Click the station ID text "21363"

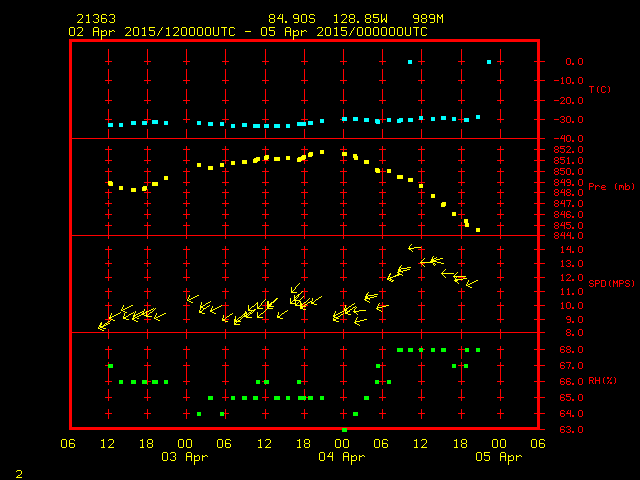click(x=96, y=19)
